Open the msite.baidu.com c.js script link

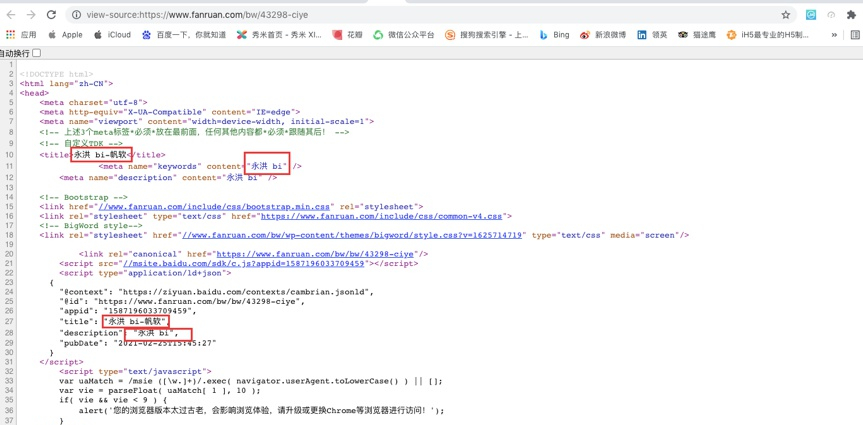click(244, 263)
